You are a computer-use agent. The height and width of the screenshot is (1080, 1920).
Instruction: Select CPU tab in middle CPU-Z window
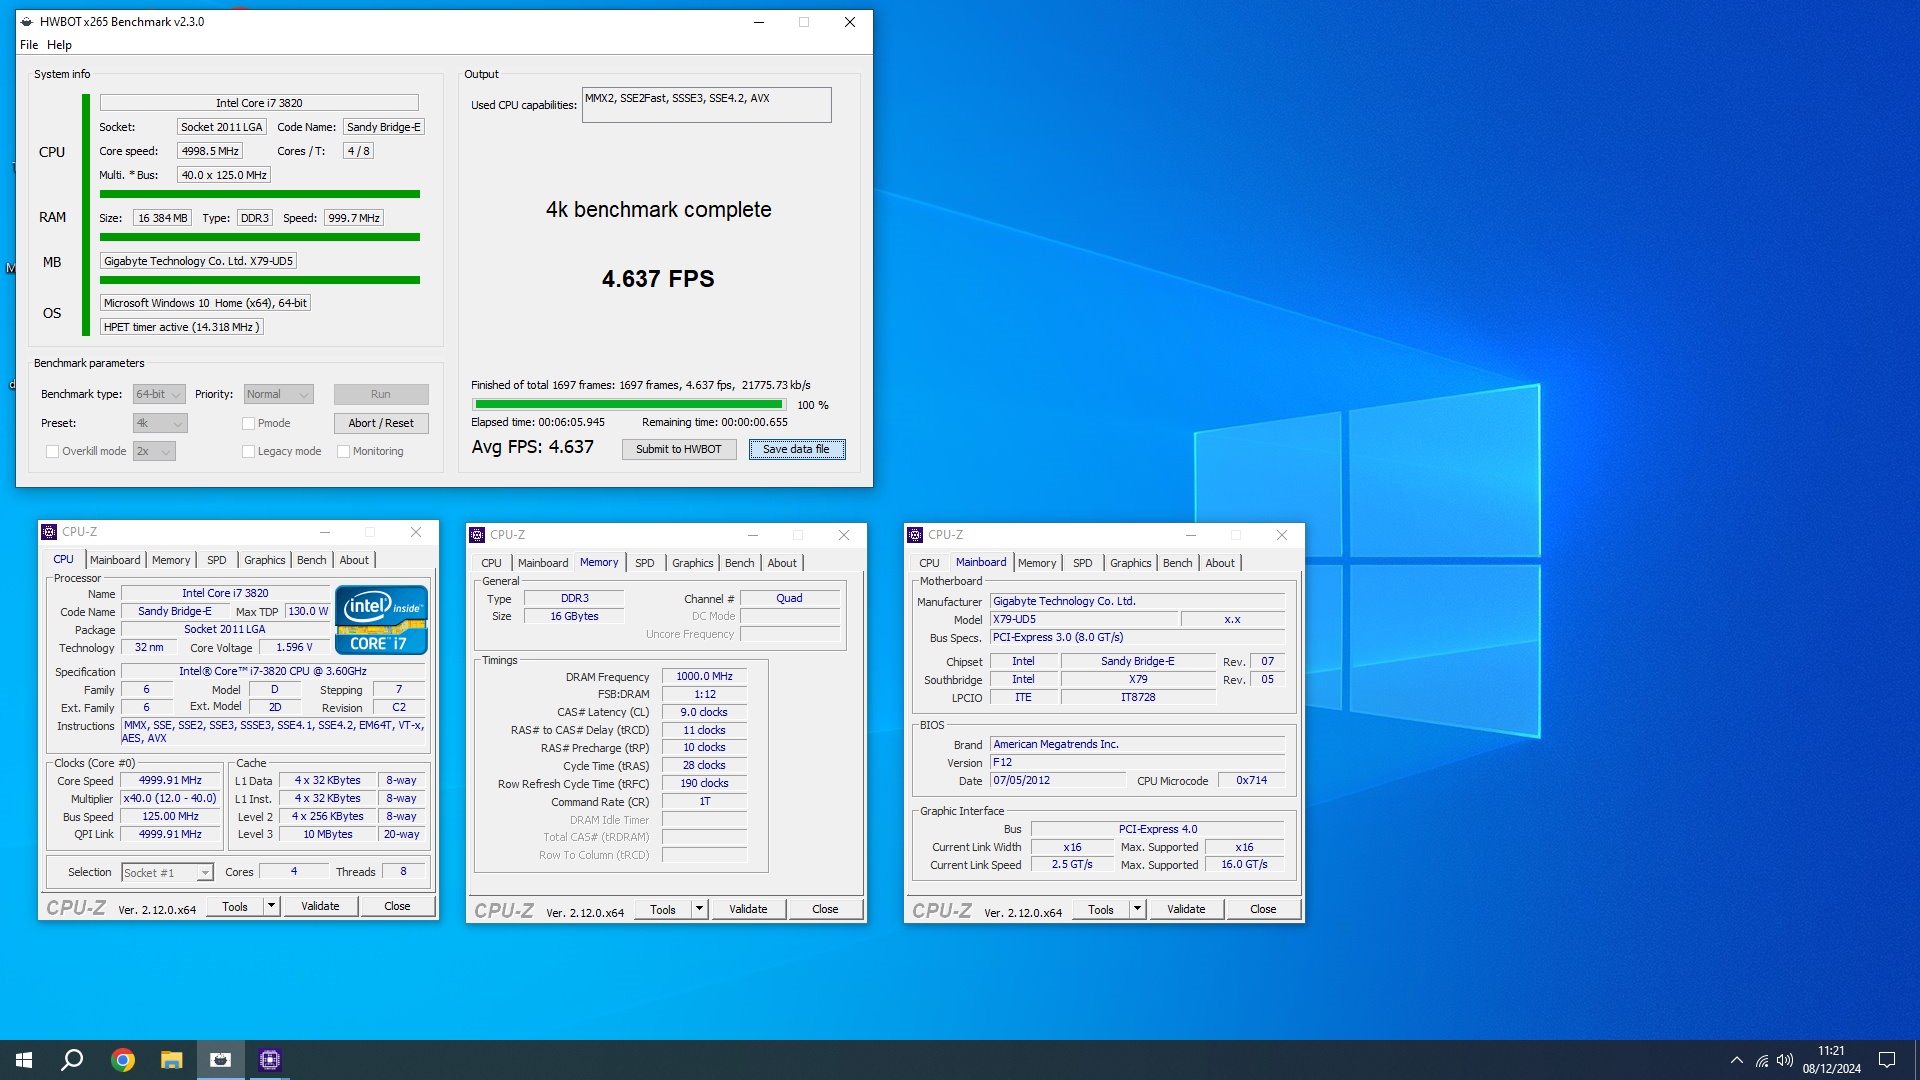[x=491, y=563]
